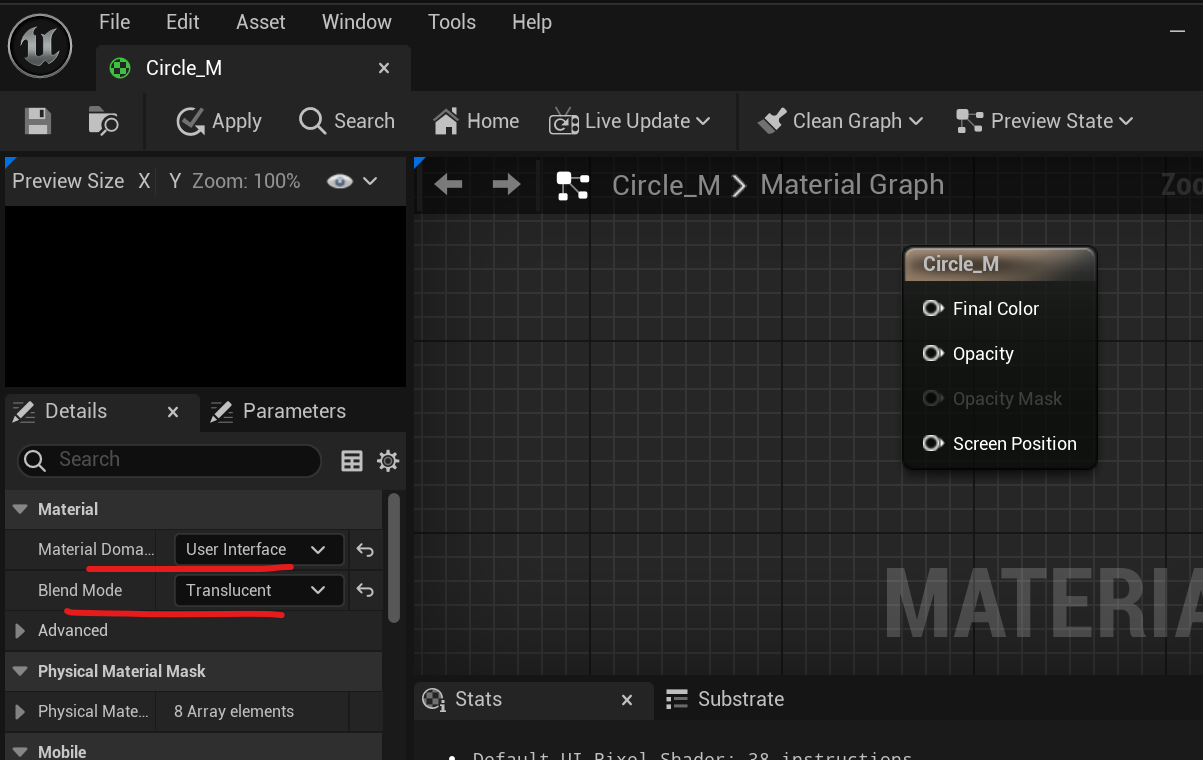Browse to asset in Content Browser icon
This screenshot has height=760, width=1203.
tap(103, 121)
